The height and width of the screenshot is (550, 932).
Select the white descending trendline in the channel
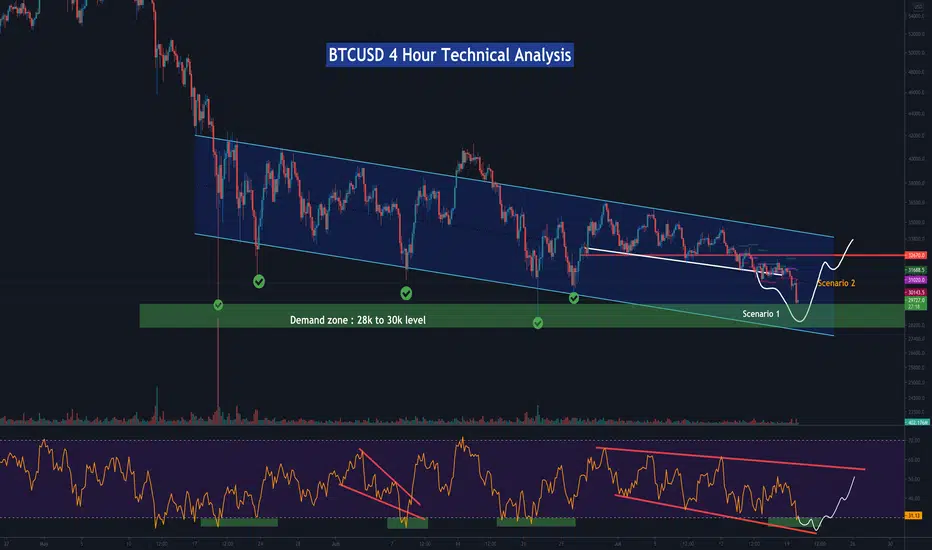coord(684,262)
